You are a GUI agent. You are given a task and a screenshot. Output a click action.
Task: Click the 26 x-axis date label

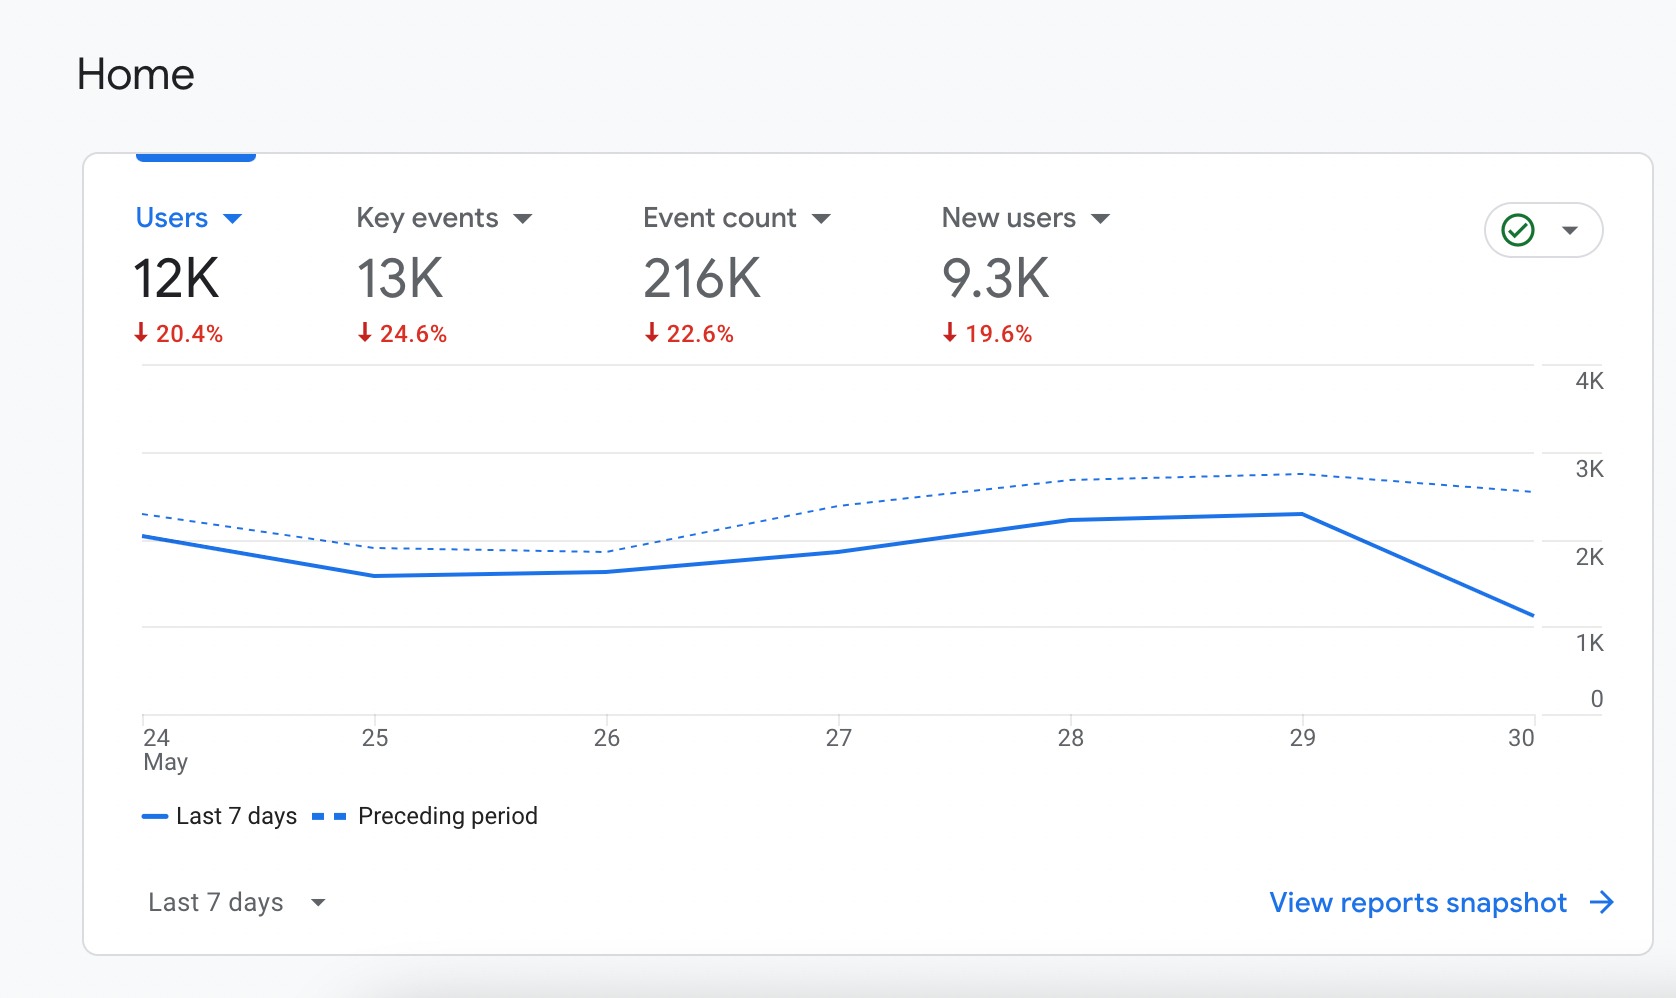(x=607, y=738)
